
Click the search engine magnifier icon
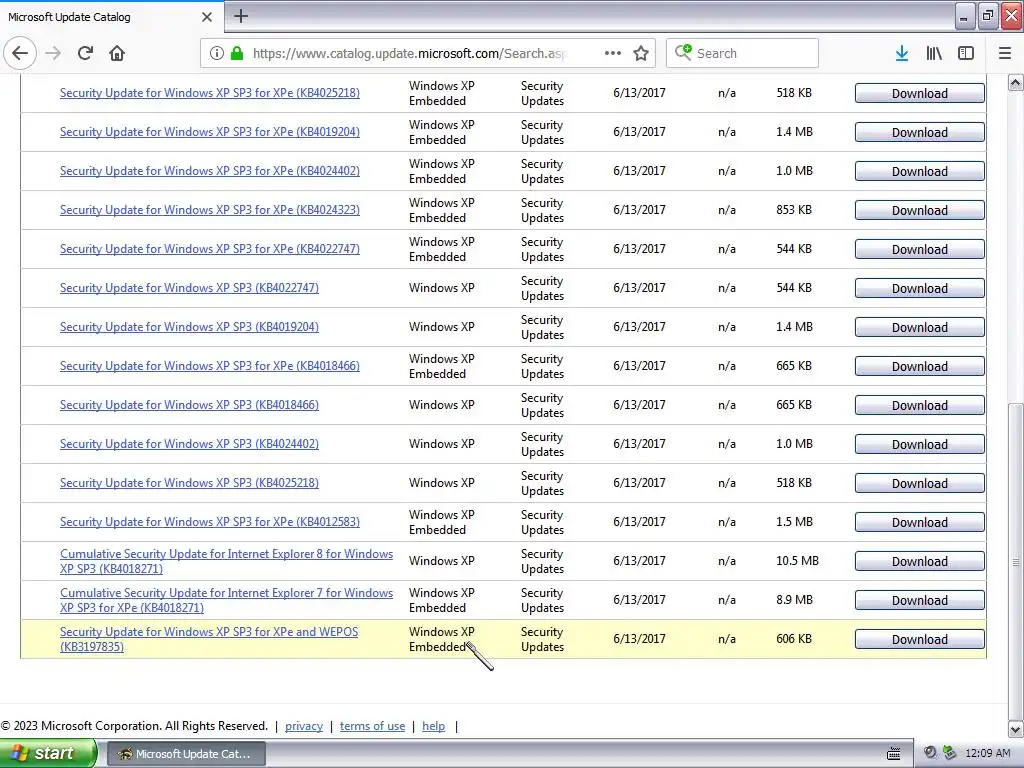tap(683, 52)
